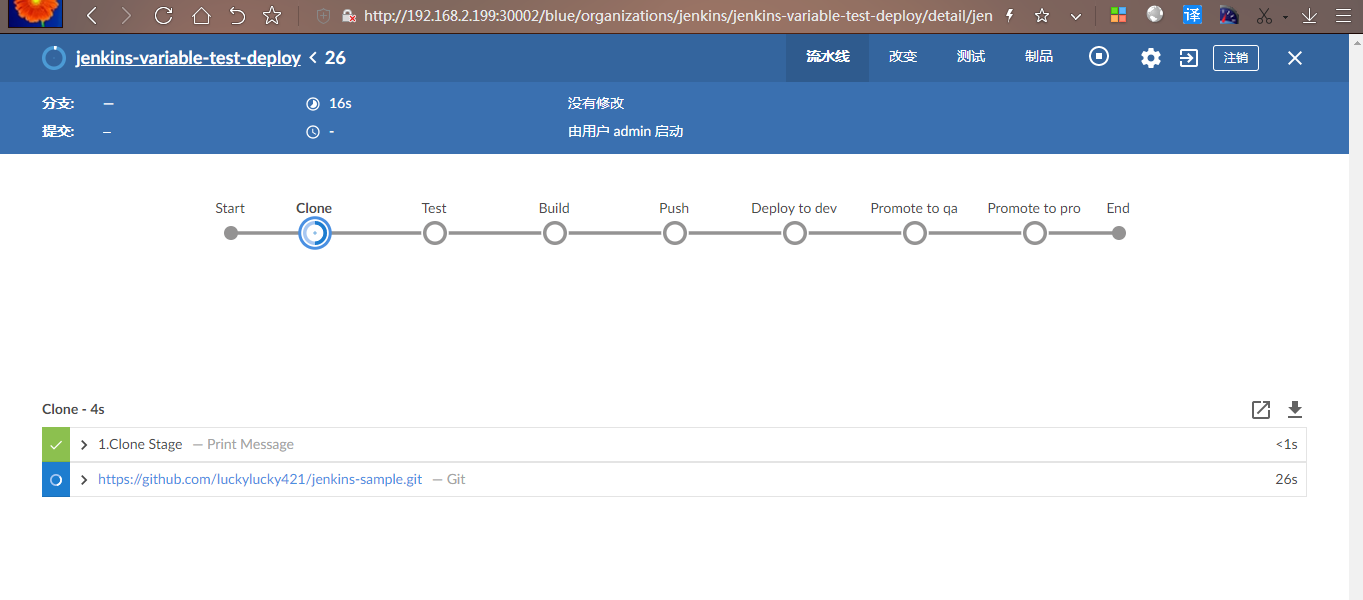The image size is (1363, 600).
Task: Click the favorites star left of address bar
Action: pyautogui.click(x=271, y=15)
